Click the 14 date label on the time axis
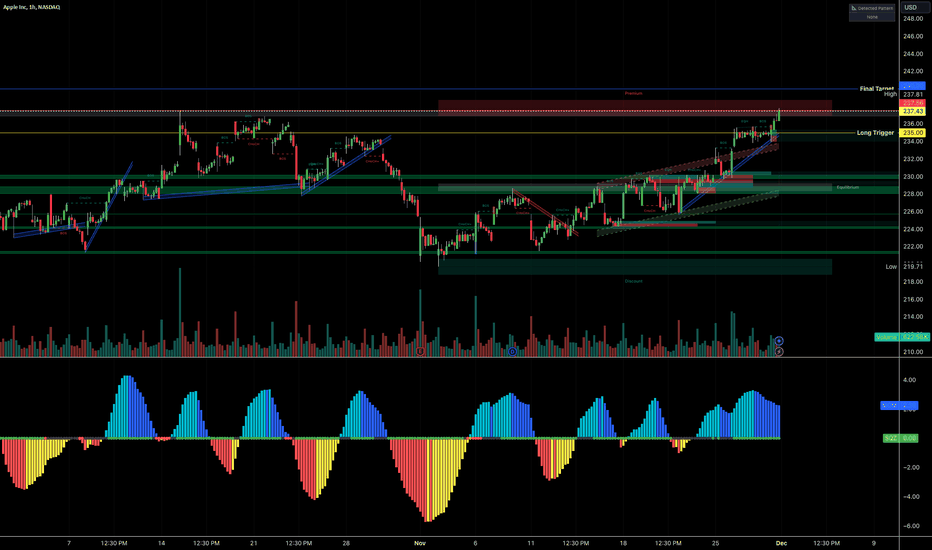The height and width of the screenshot is (550, 932). click(161, 543)
